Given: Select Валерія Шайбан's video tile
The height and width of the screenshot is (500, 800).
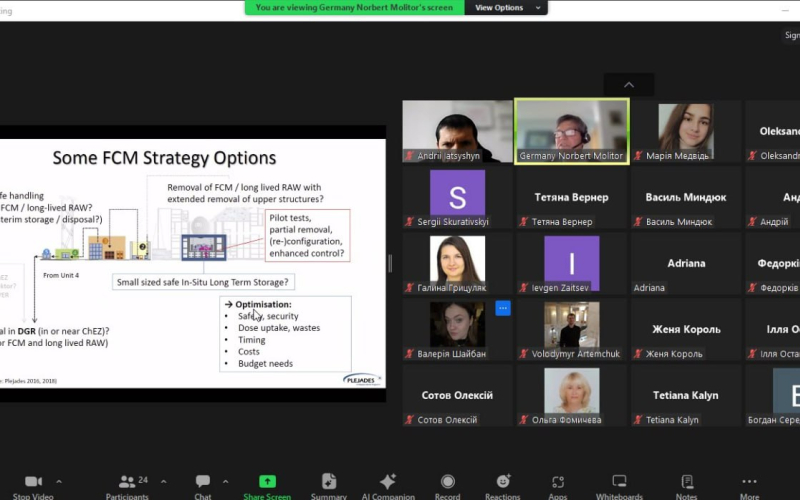Looking at the screenshot, I should click(x=457, y=329).
